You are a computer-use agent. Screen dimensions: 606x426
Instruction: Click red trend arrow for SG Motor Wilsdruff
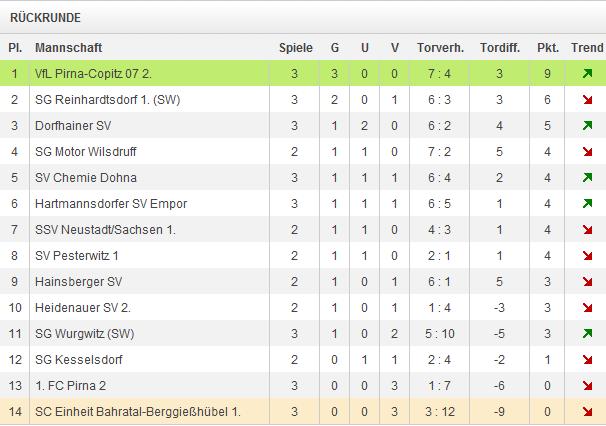(x=587, y=151)
